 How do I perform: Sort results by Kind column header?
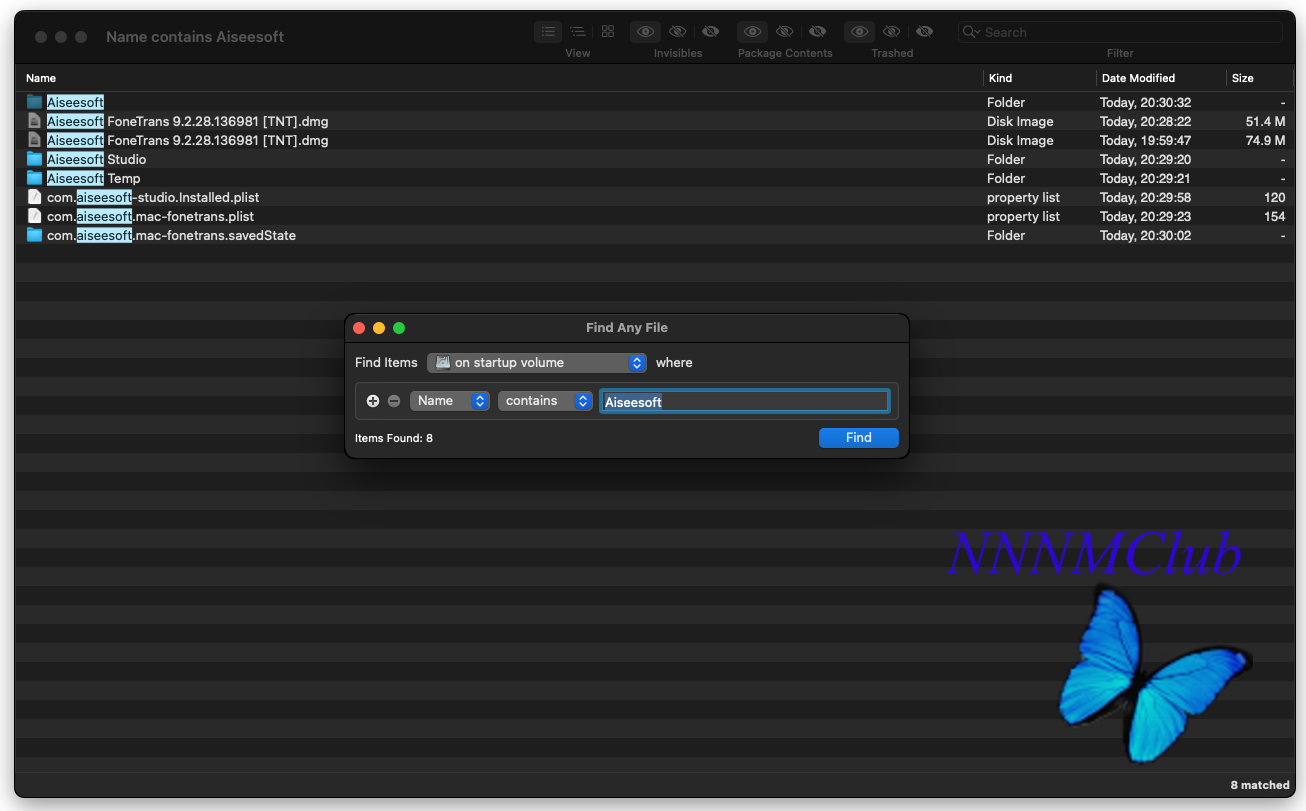[1000, 78]
